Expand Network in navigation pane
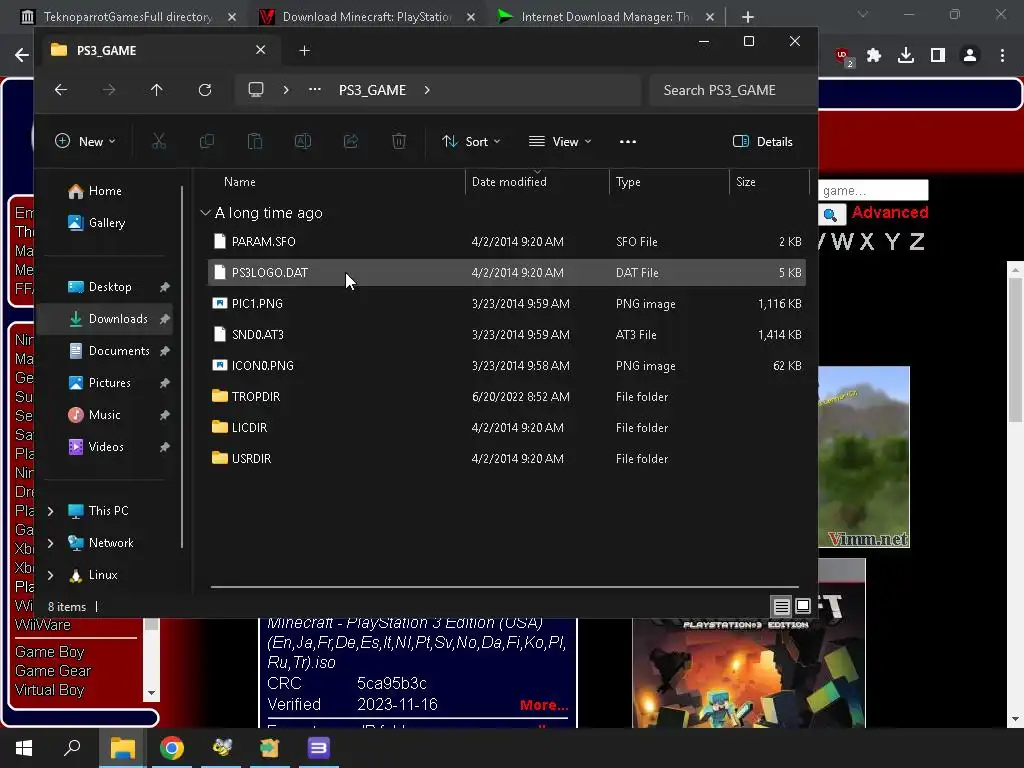 (x=51, y=543)
